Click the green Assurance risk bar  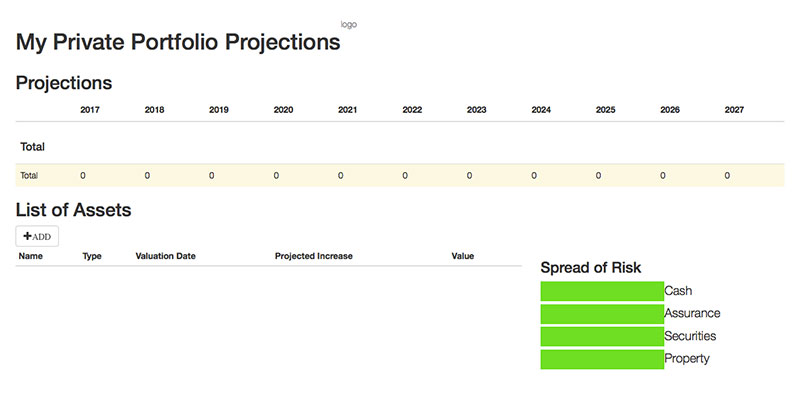point(602,314)
